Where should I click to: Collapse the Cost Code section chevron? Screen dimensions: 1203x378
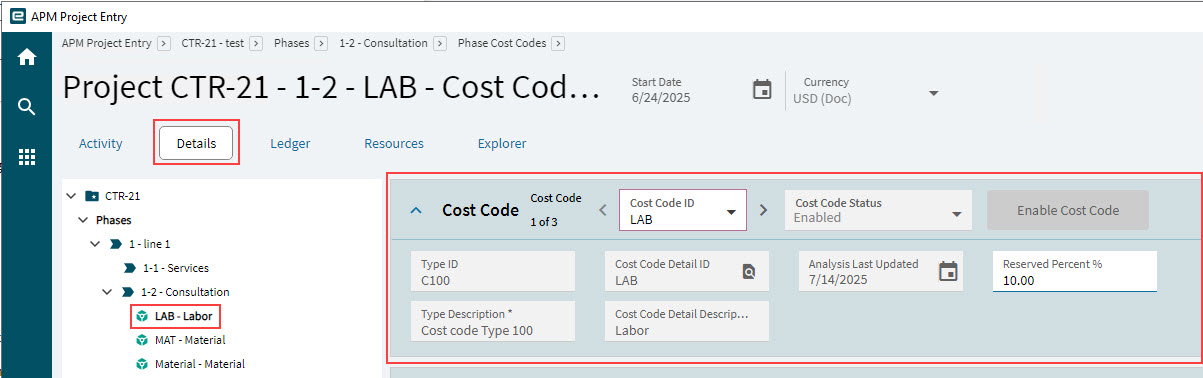(417, 210)
